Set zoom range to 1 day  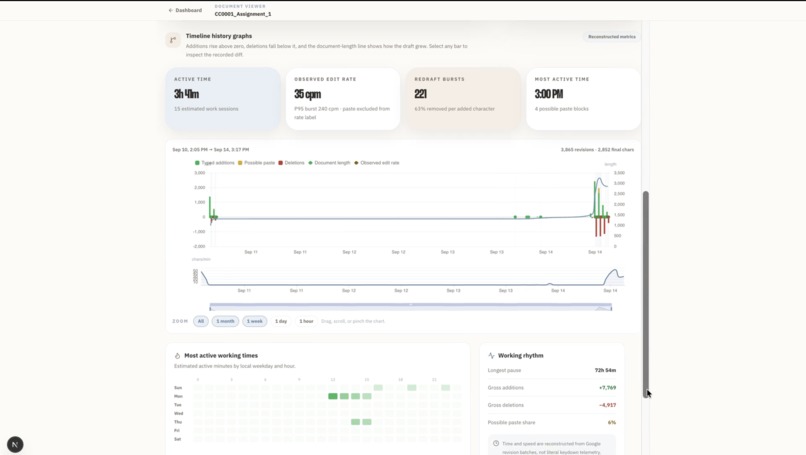tap(281, 321)
